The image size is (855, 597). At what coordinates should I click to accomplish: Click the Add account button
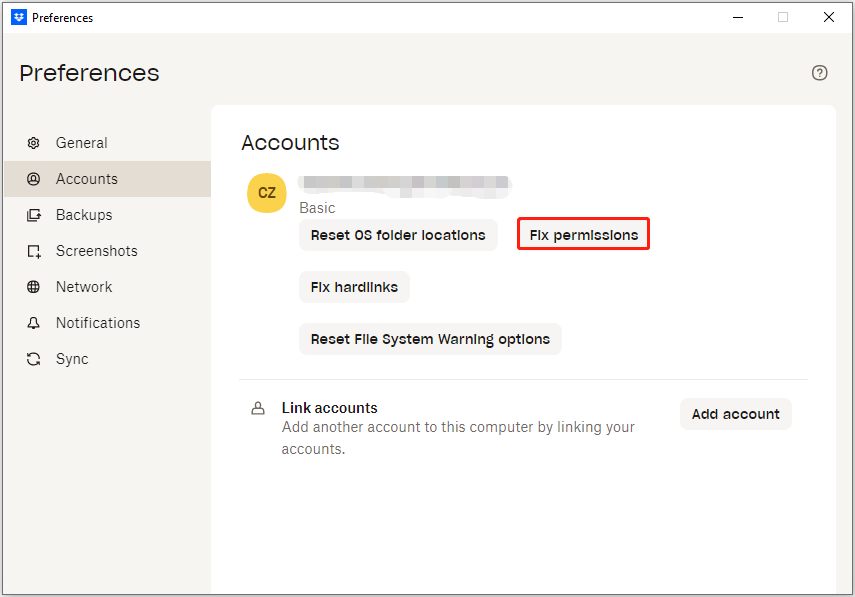coord(735,413)
